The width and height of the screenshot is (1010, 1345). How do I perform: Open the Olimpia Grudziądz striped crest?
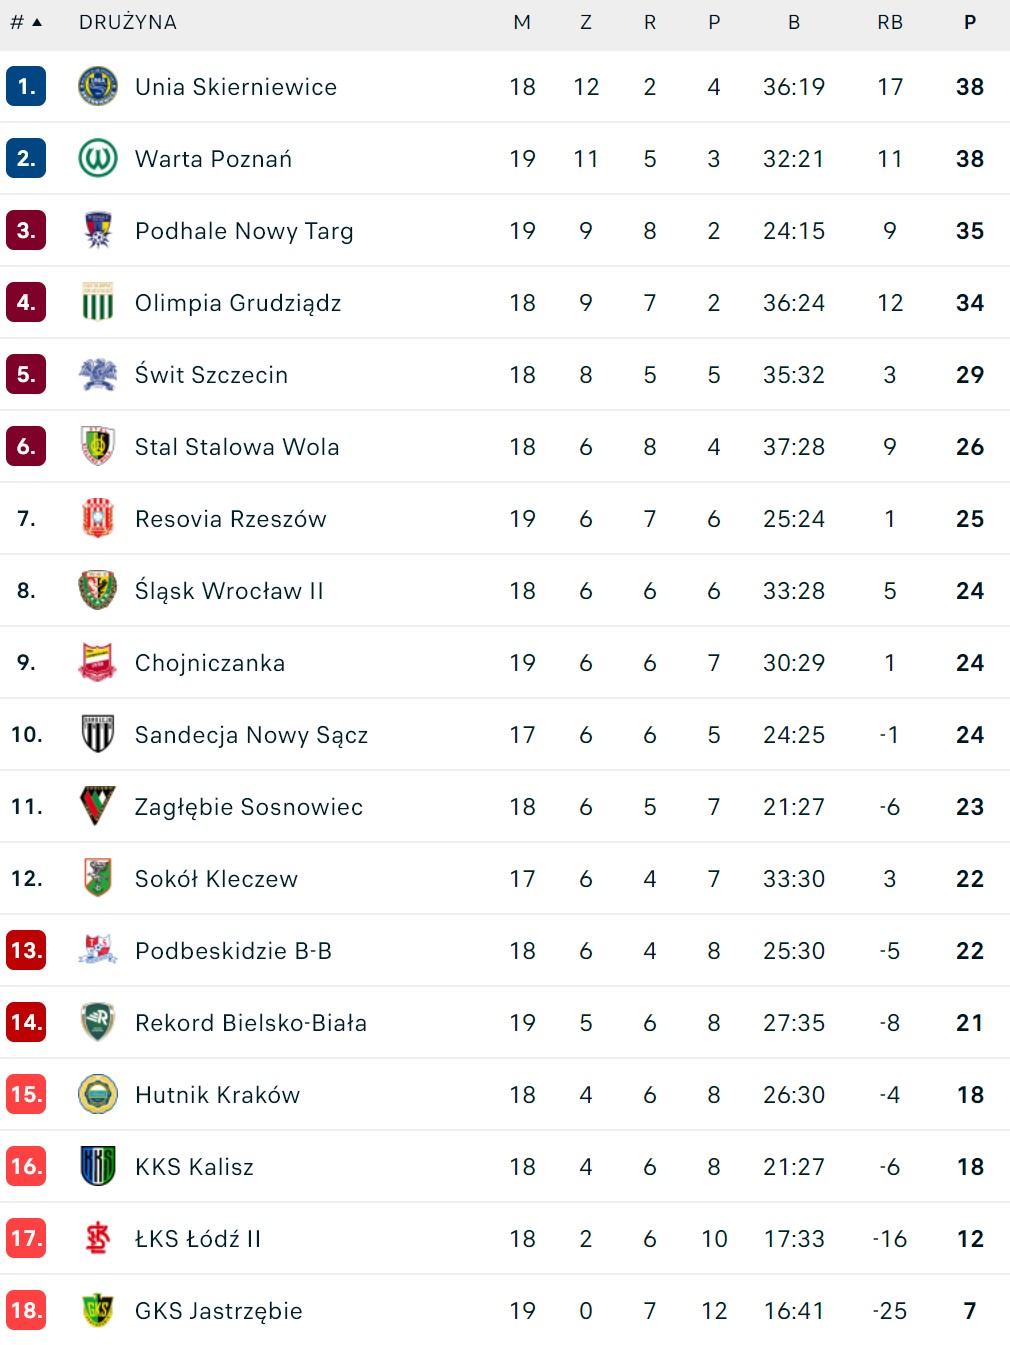click(98, 303)
